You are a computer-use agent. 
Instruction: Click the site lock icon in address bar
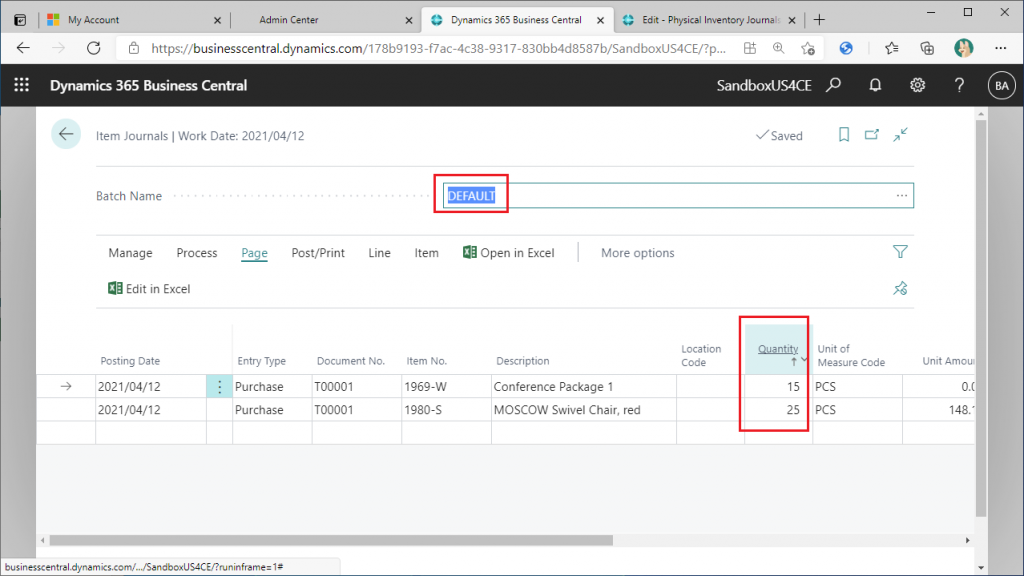point(134,48)
